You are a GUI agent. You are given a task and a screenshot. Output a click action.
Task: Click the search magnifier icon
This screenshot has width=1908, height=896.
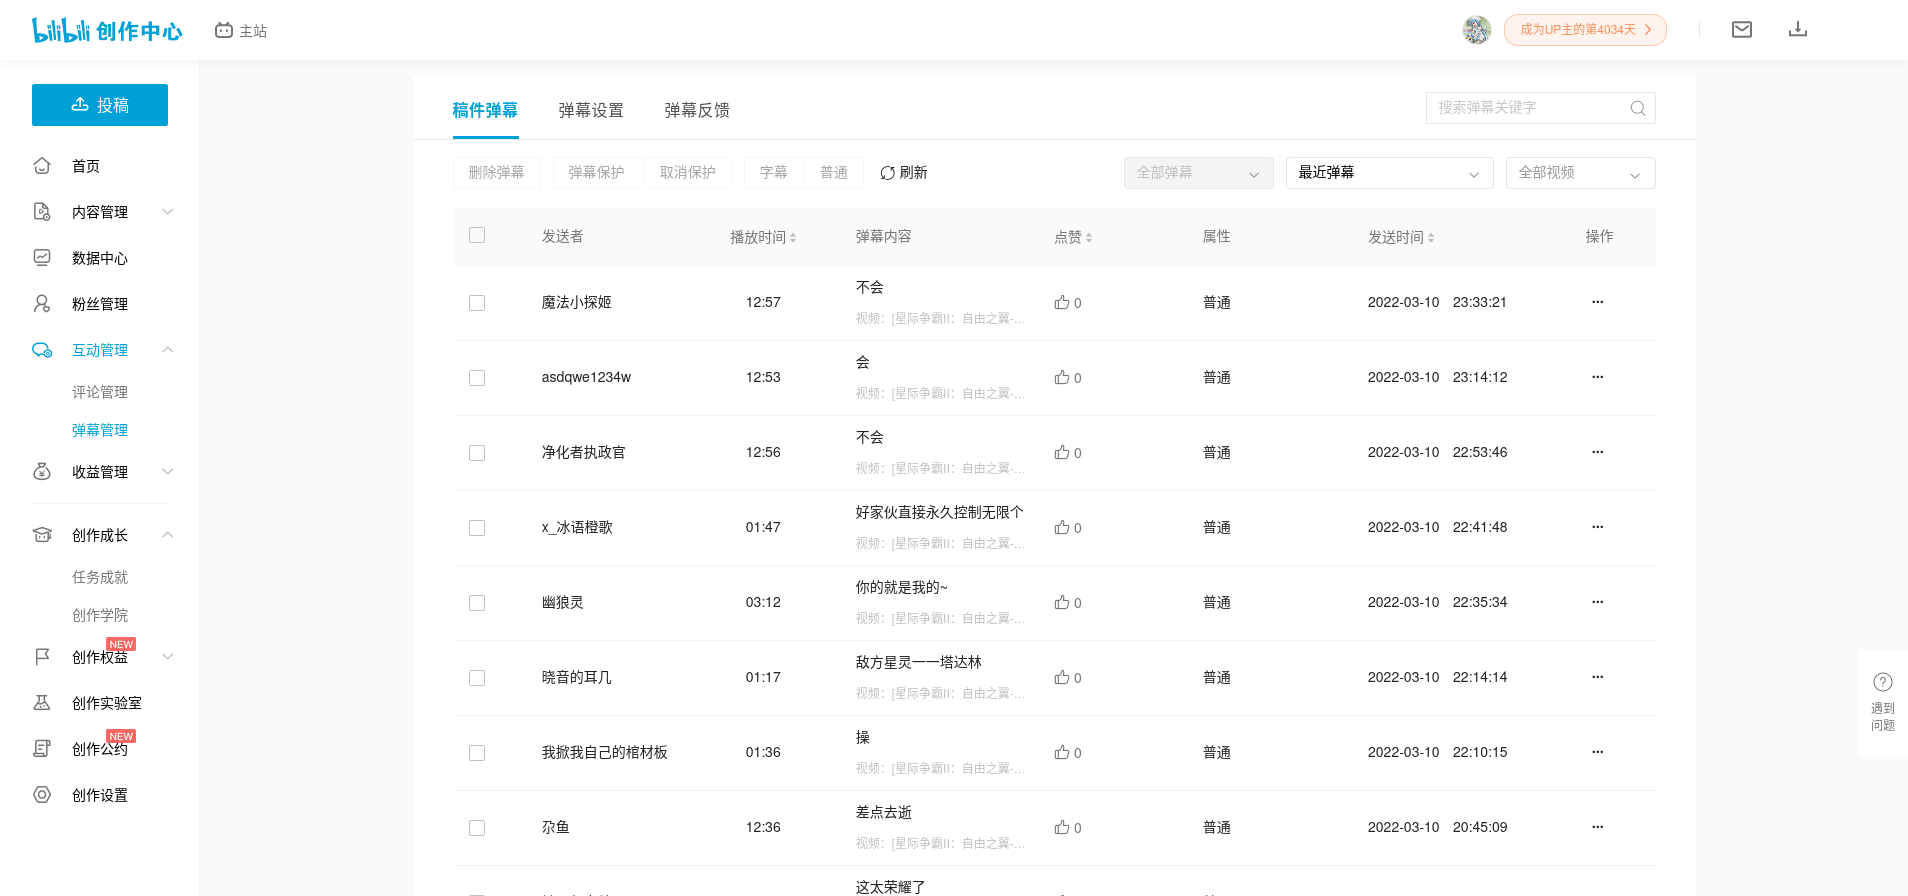[1638, 108]
